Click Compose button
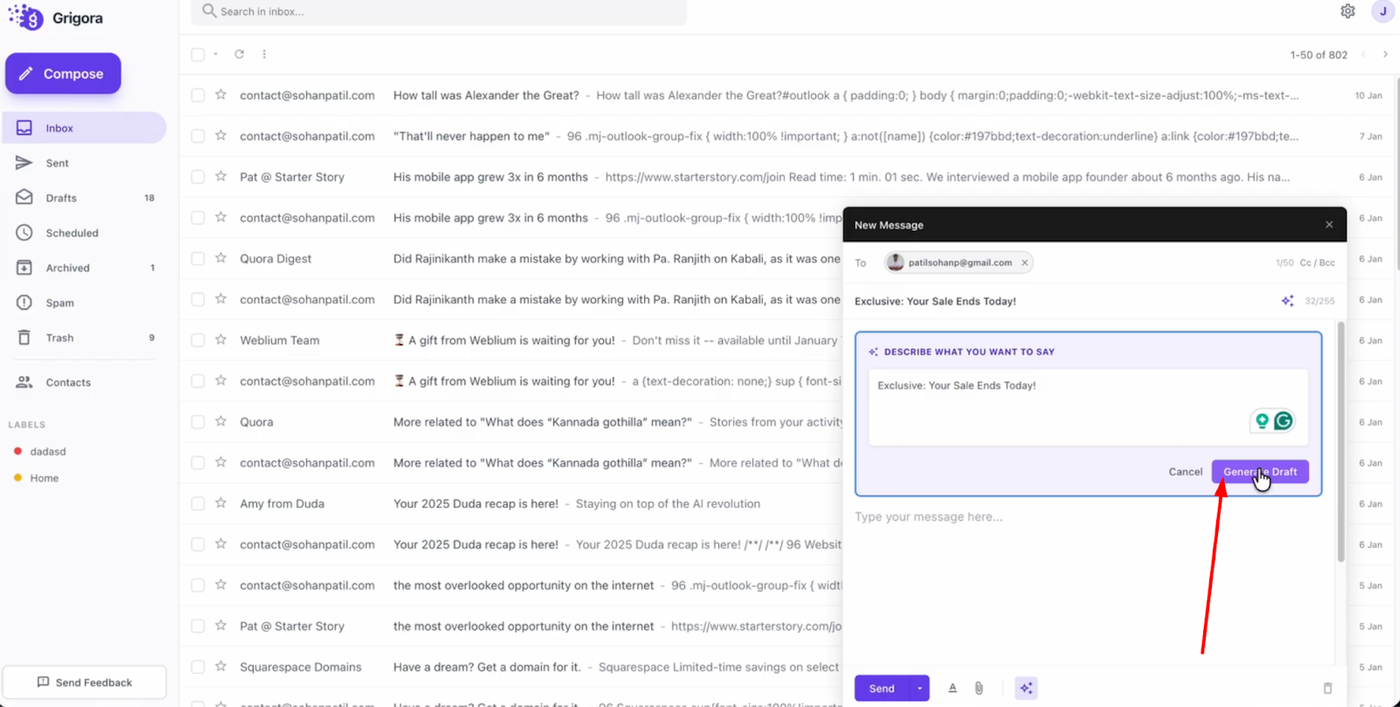Image resolution: width=1400 pixels, height=707 pixels. pos(63,74)
